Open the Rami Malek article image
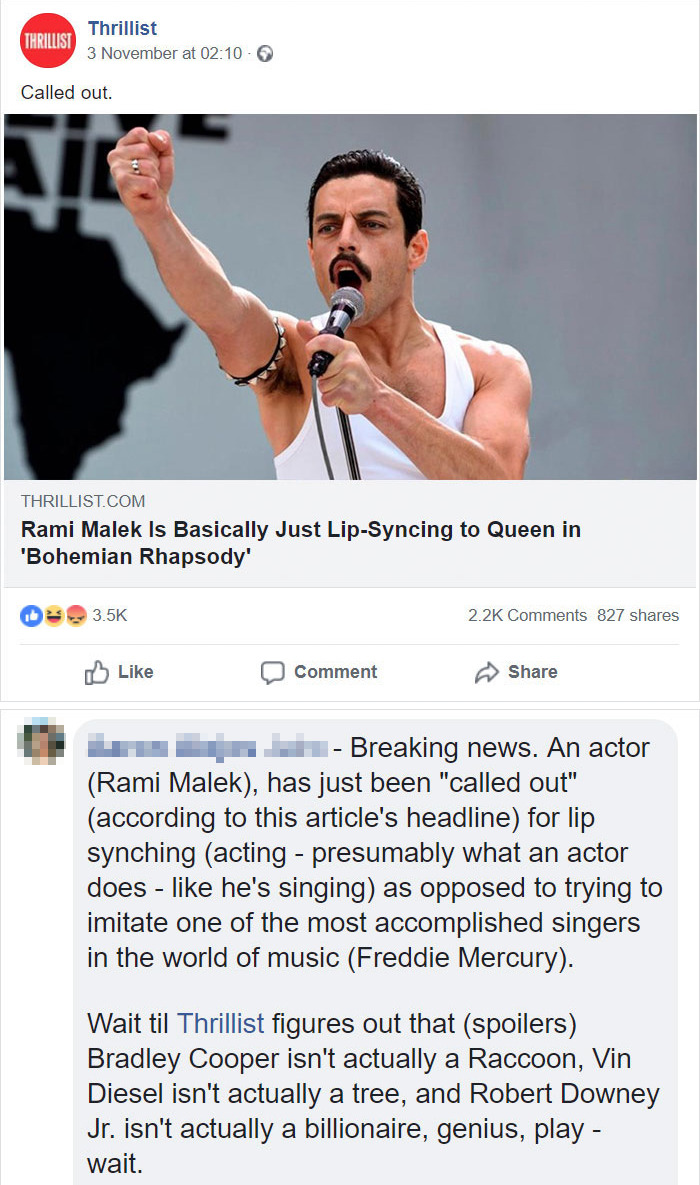Image resolution: width=700 pixels, height=1185 pixels. [350, 297]
